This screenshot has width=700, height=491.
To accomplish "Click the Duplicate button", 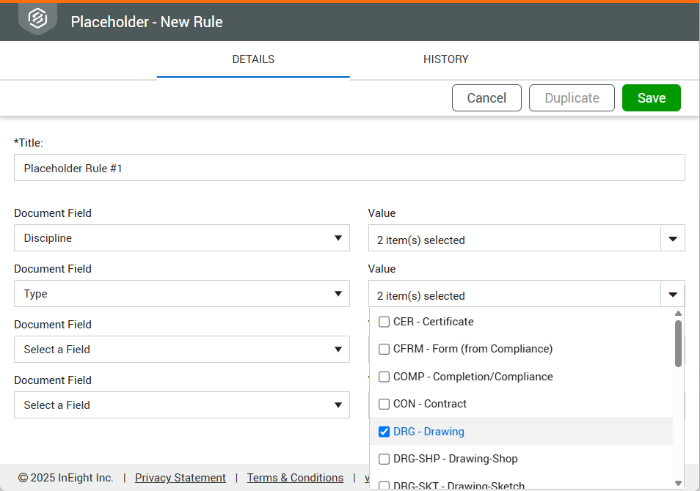I will tap(571, 98).
